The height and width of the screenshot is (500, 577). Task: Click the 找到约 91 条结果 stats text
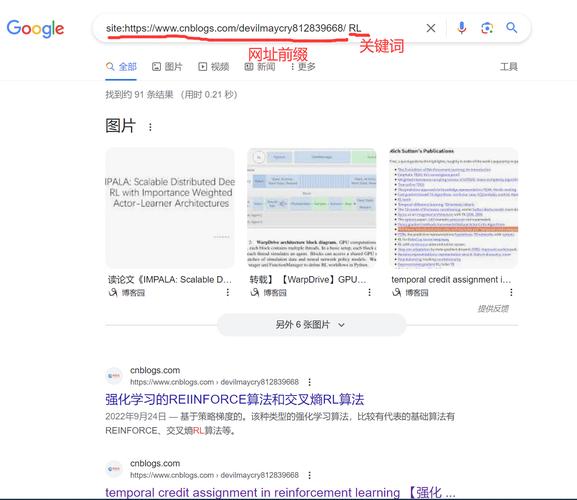point(171,95)
